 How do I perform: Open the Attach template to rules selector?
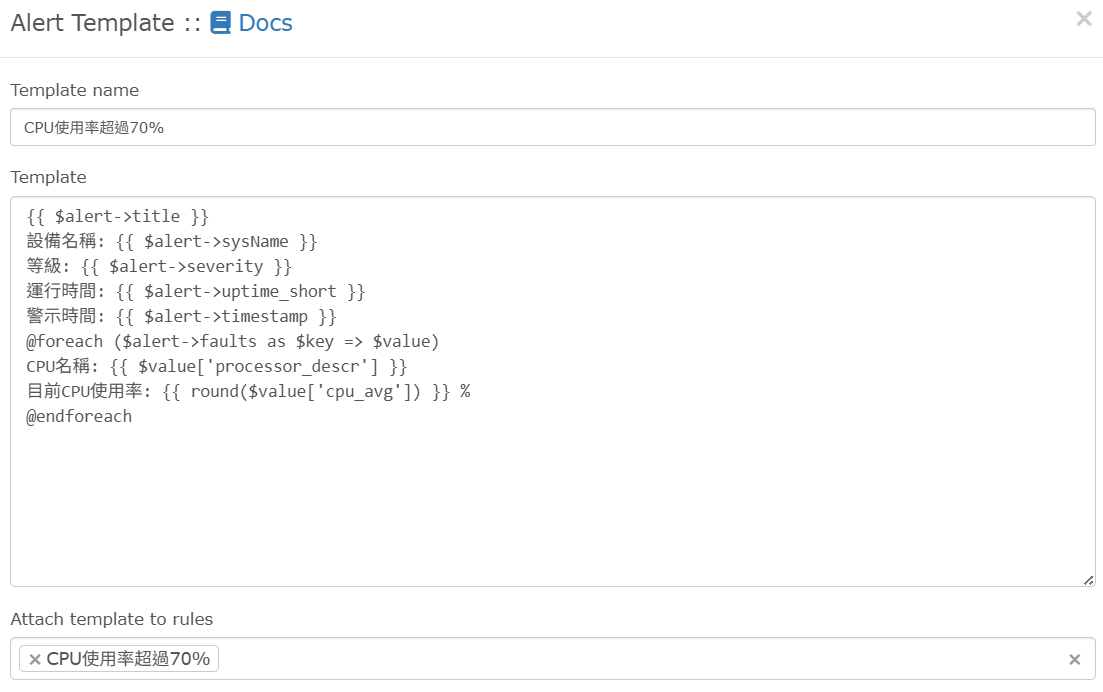click(640, 659)
